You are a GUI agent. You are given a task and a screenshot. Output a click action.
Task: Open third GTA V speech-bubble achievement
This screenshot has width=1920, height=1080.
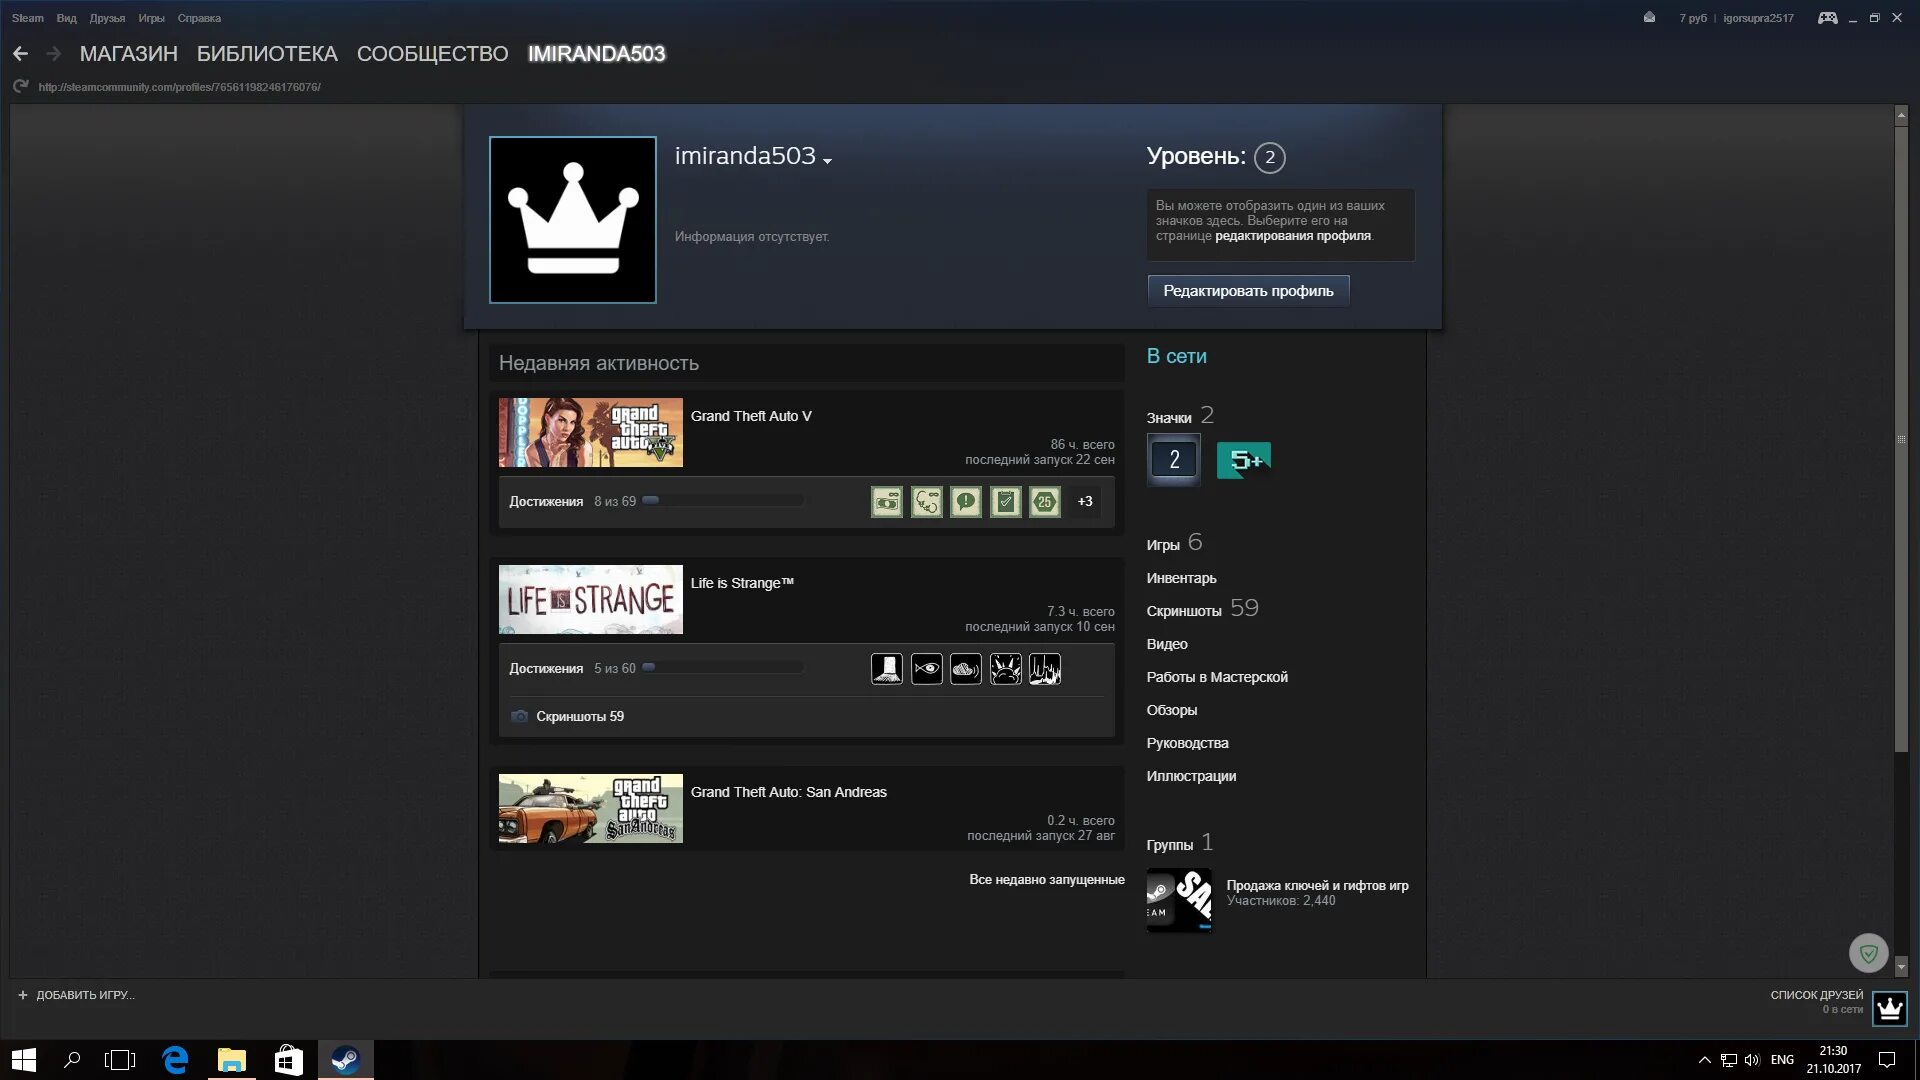click(x=966, y=502)
